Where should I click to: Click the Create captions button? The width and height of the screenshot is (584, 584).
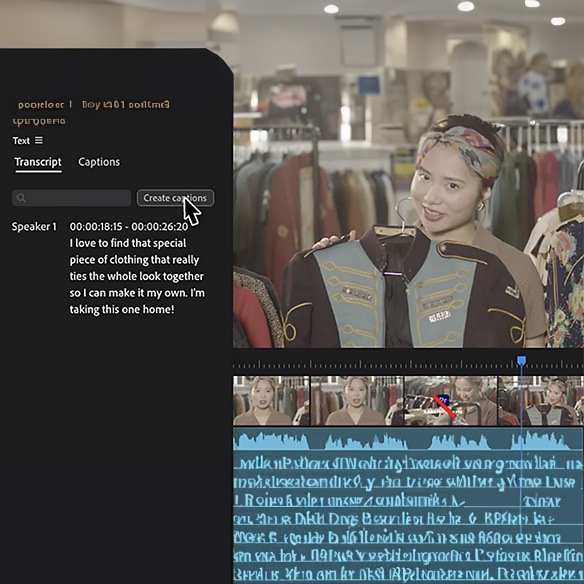(175, 198)
